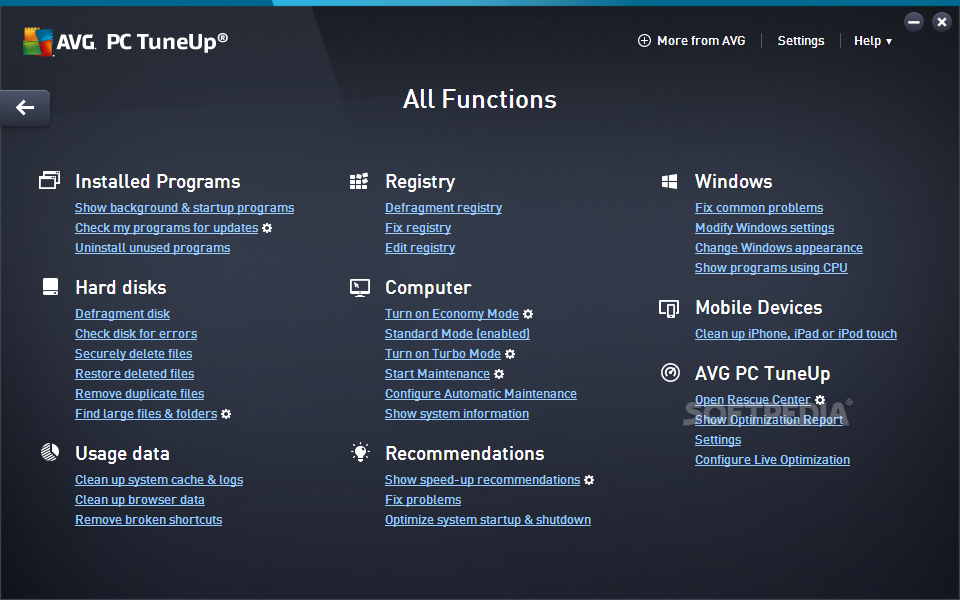The height and width of the screenshot is (600, 960).
Task: Click the Windows logo section icon
Action: pos(669,181)
